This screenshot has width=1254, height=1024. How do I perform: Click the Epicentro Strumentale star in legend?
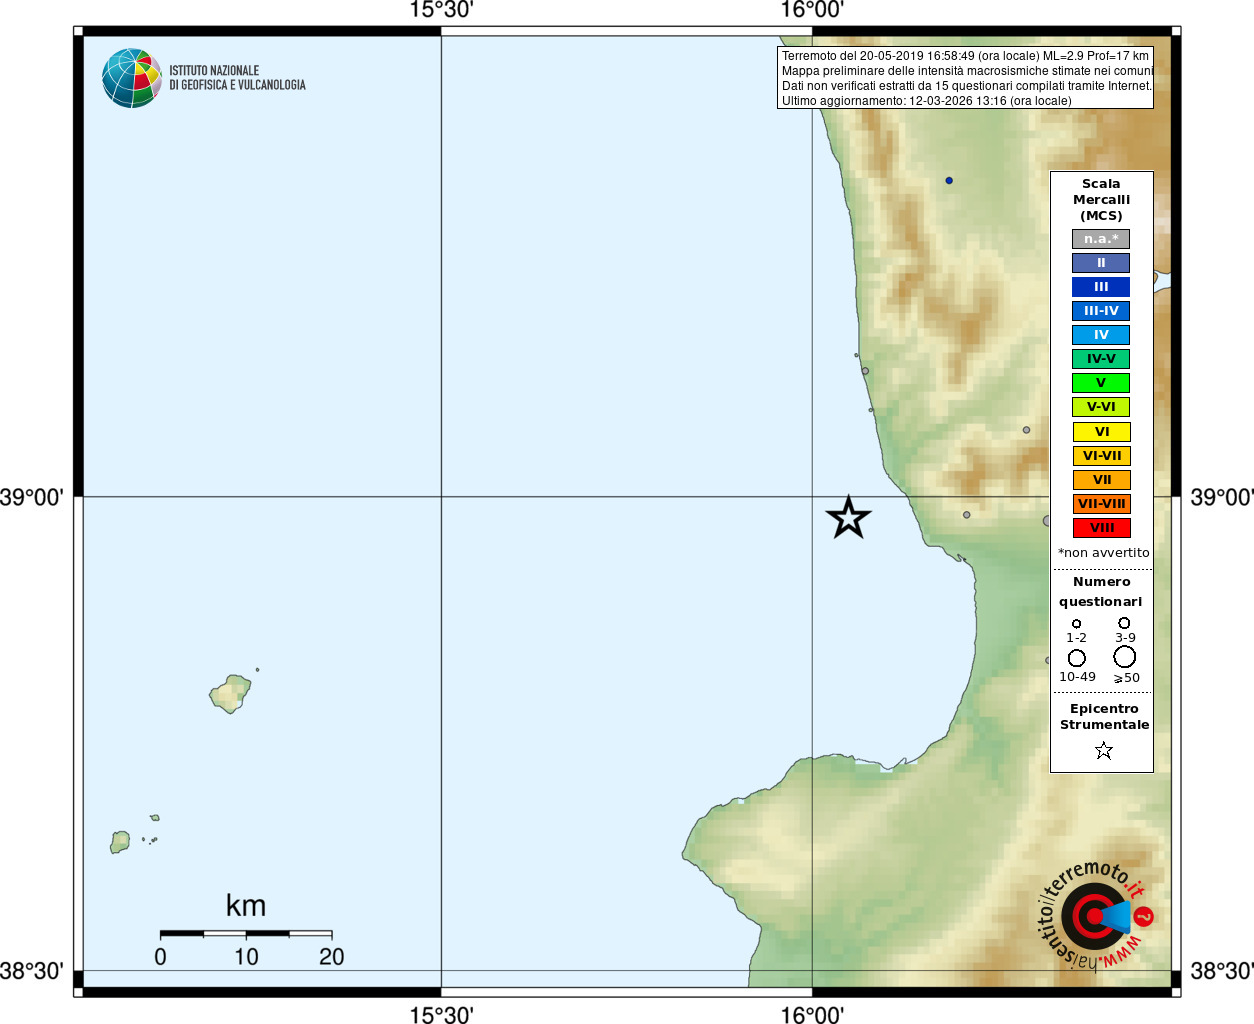pyautogui.click(x=1104, y=750)
